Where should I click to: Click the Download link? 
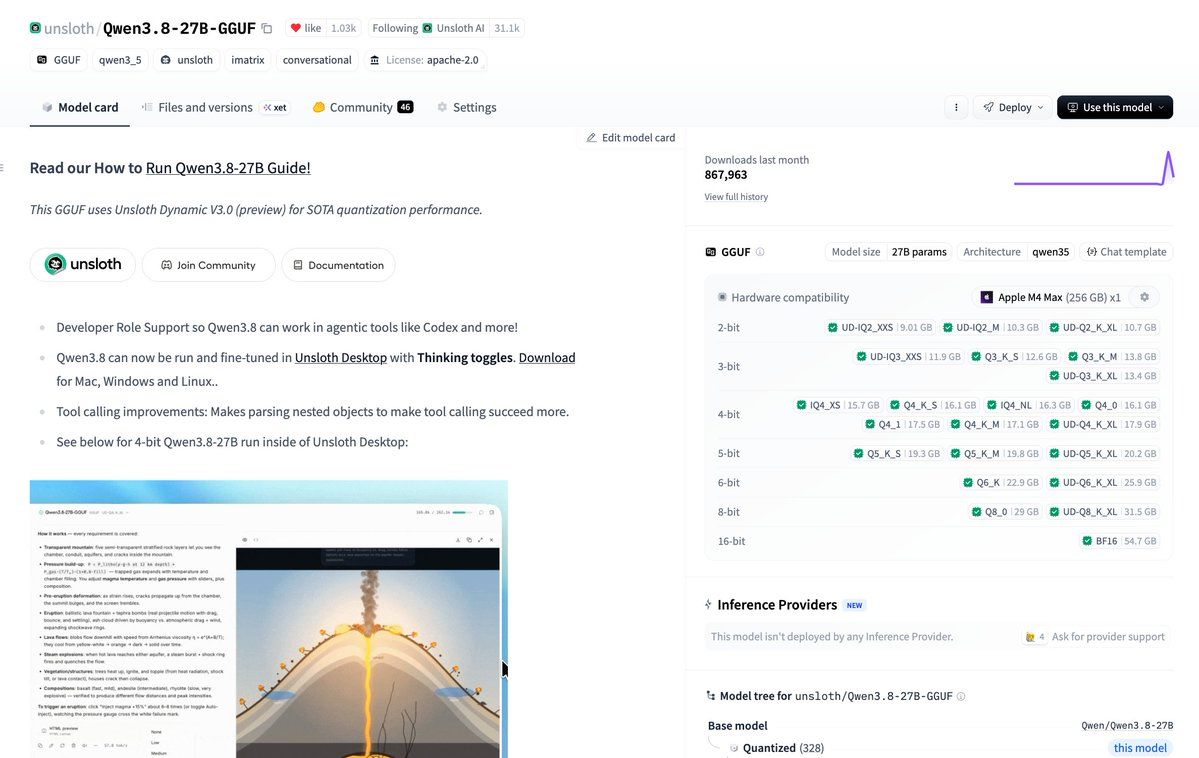547,357
